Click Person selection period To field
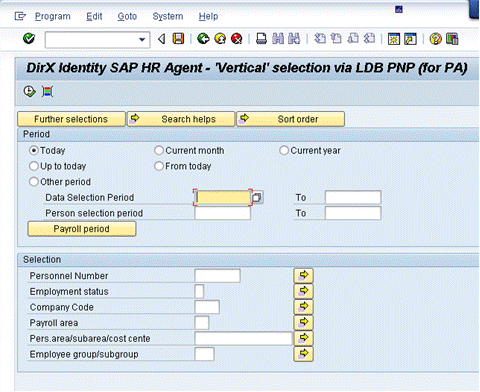 click(x=353, y=213)
